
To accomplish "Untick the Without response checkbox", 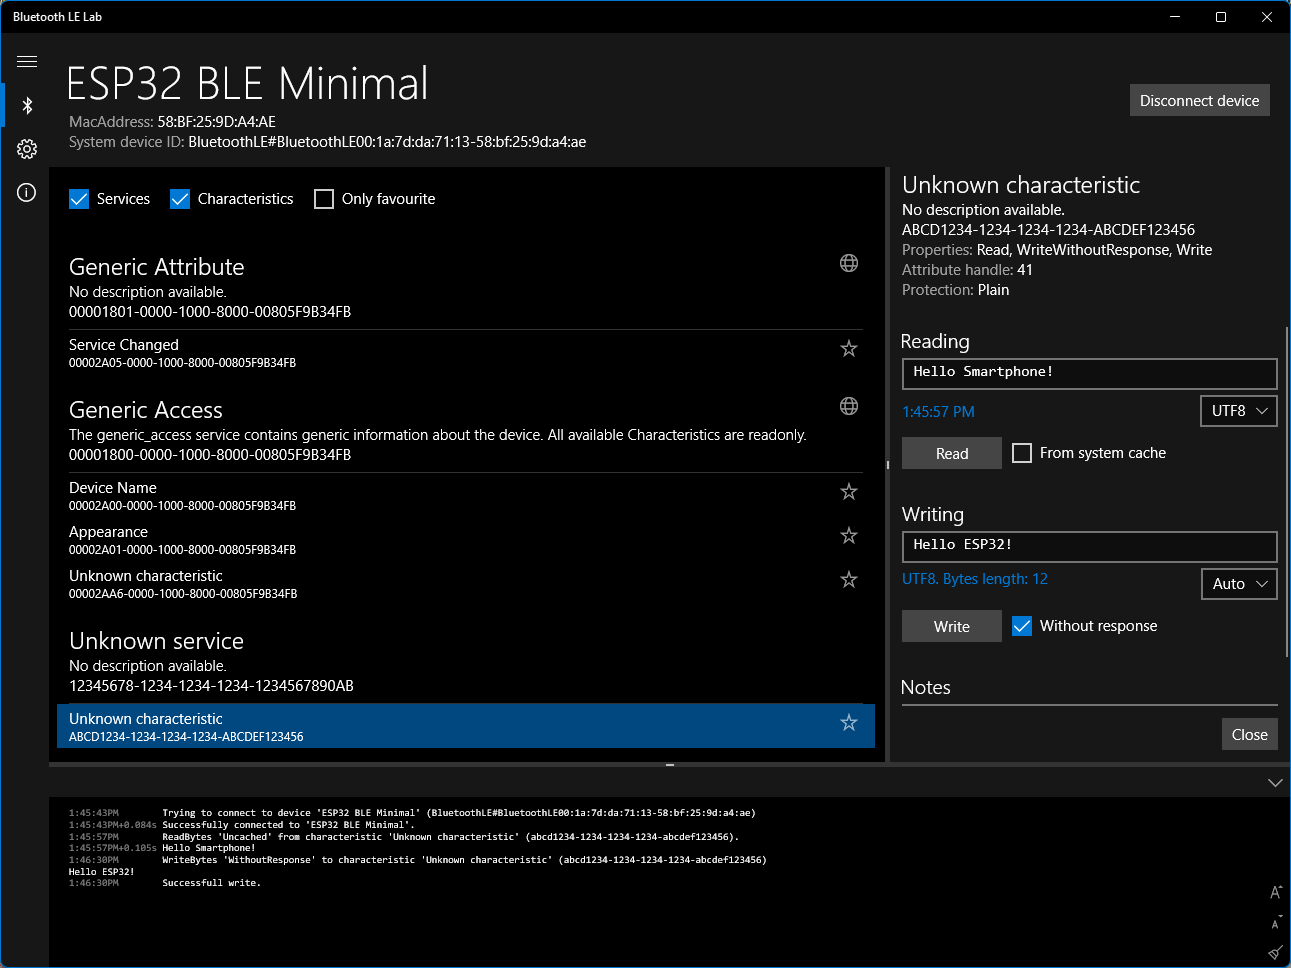I will 1022,626.
